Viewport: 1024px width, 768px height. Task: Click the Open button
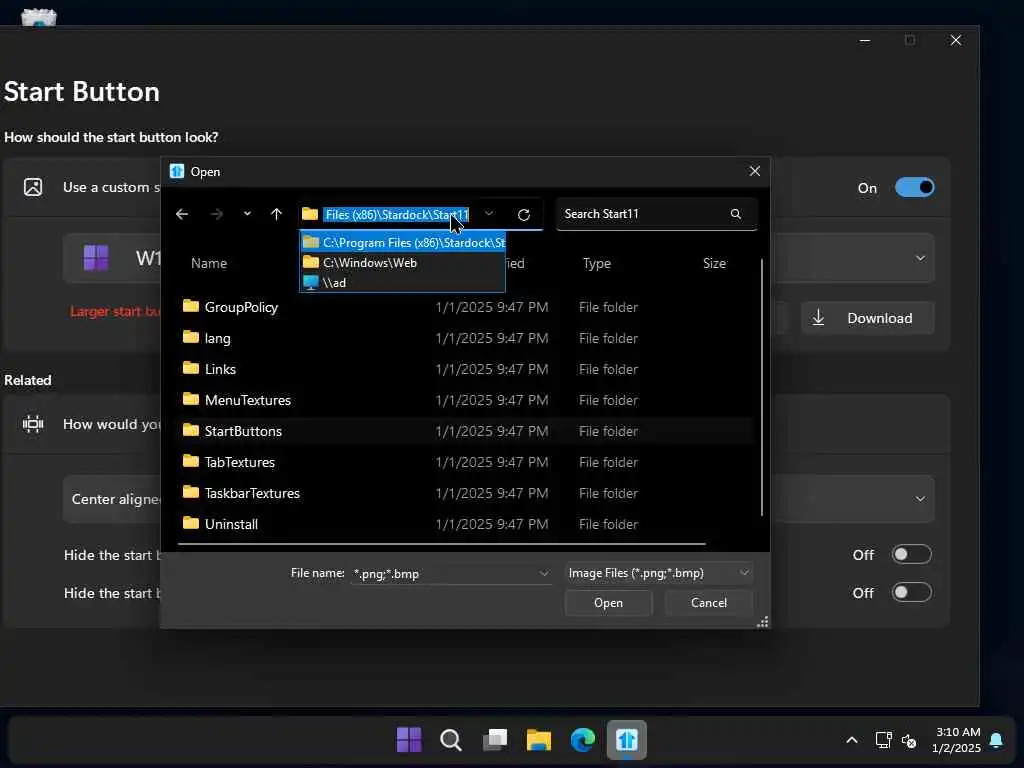point(609,603)
